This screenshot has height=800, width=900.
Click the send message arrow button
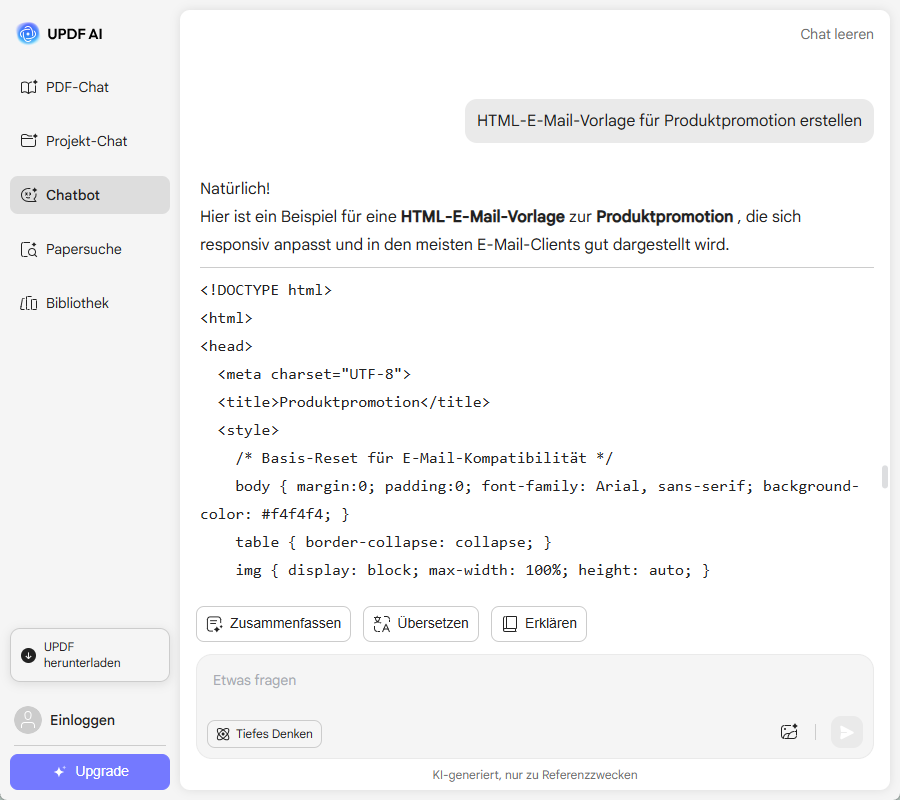[847, 732]
